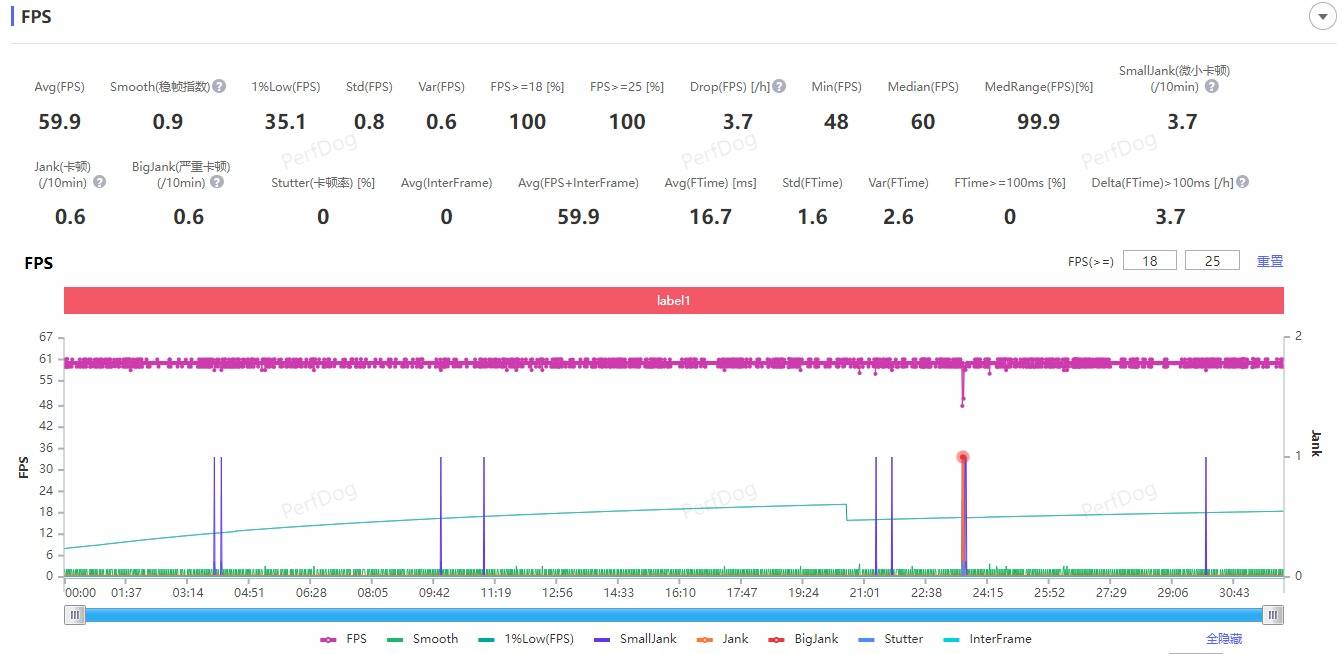This screenshot has width=1343, height=654.
Task: Toggle Smooth series in legend
Action: click(x=423, y=639)
